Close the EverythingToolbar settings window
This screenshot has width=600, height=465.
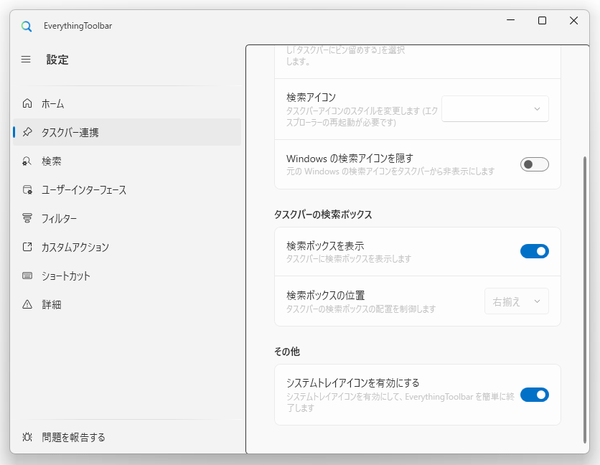point(574,20)
